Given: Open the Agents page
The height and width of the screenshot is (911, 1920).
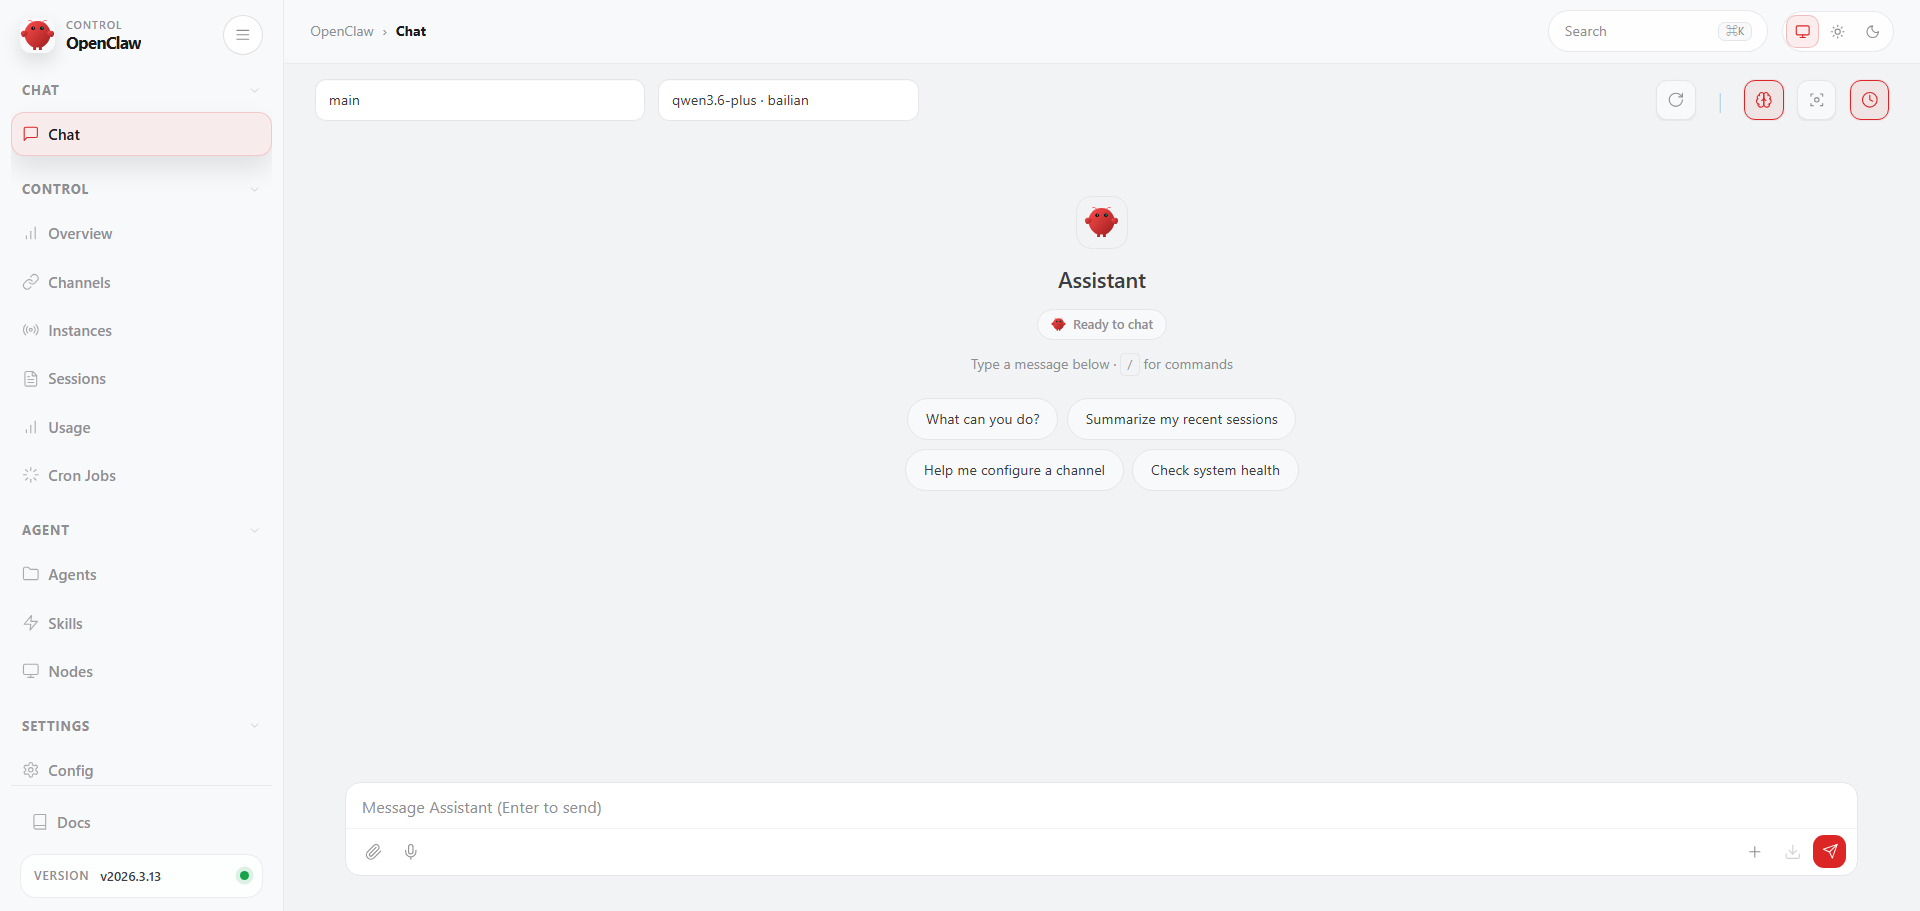Looking at the screenshot, I should coord(141,575).
